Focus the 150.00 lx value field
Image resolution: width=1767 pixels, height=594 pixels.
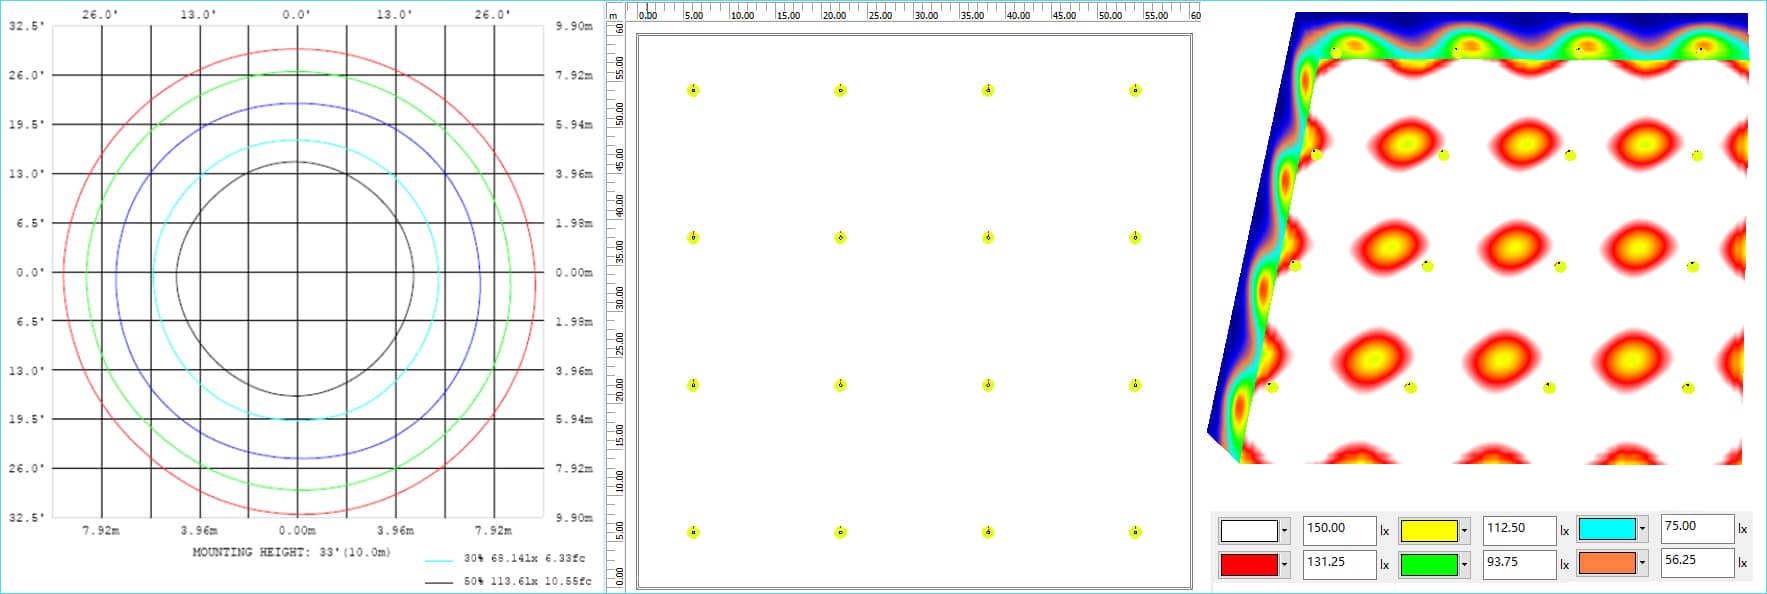(x=1340, y=529)
